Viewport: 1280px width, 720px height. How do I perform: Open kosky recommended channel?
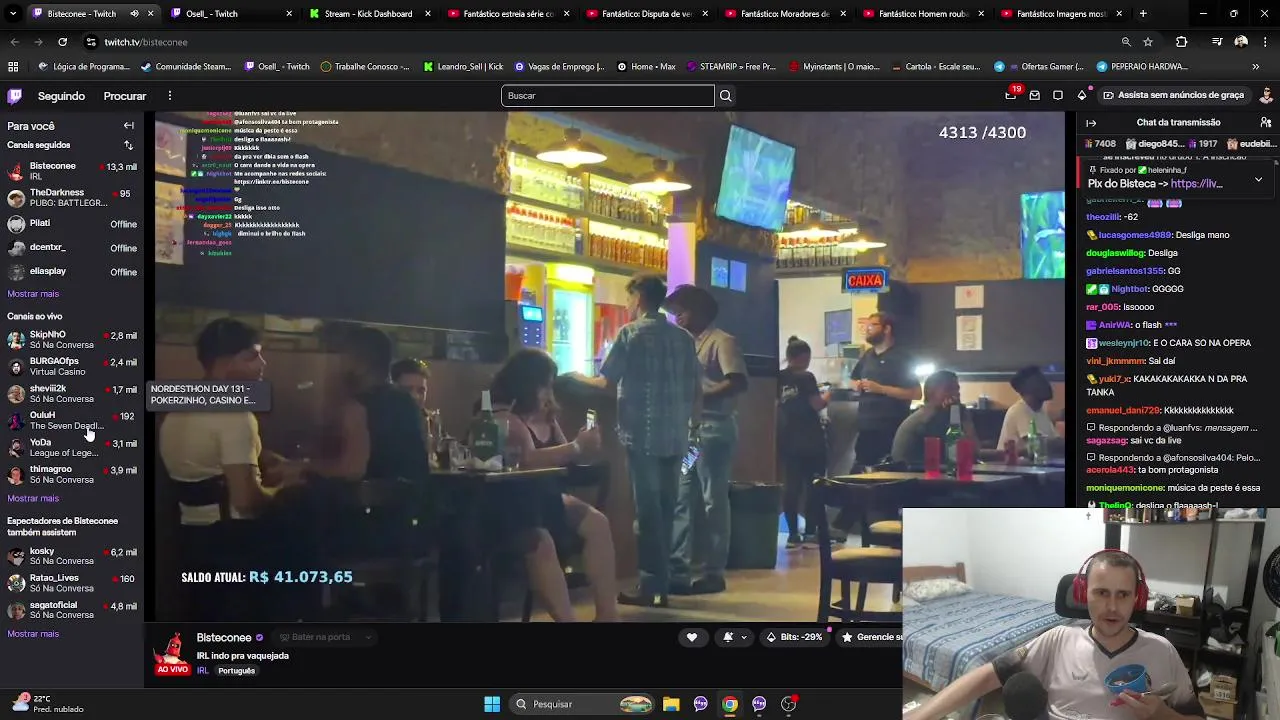[70, 556]
